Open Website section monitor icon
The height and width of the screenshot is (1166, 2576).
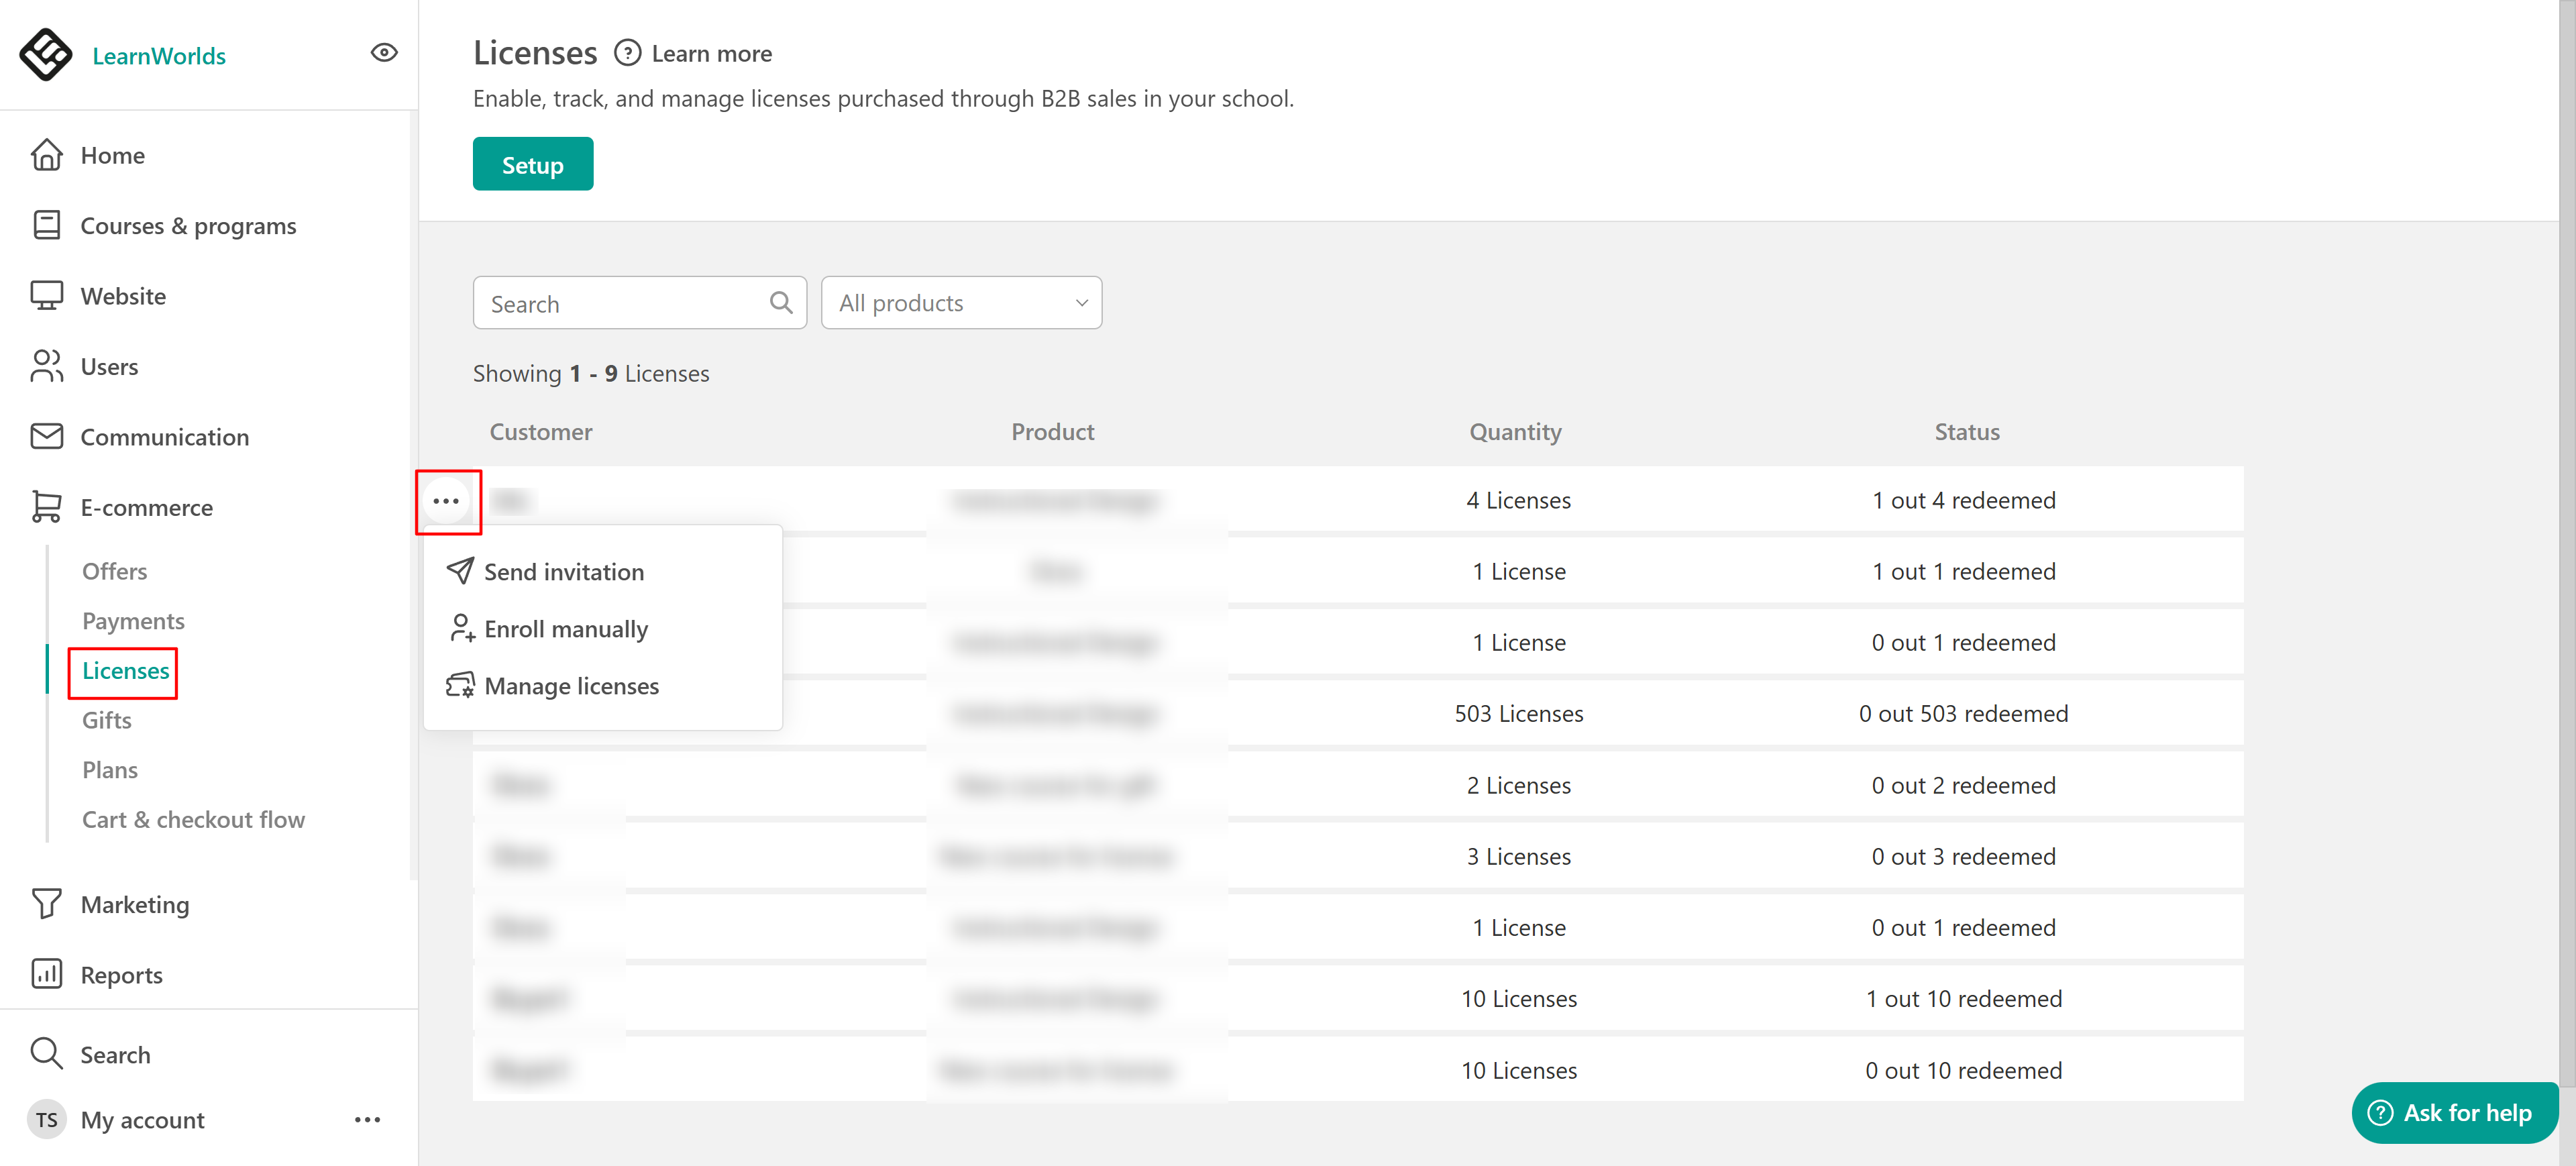pos(46,296)
